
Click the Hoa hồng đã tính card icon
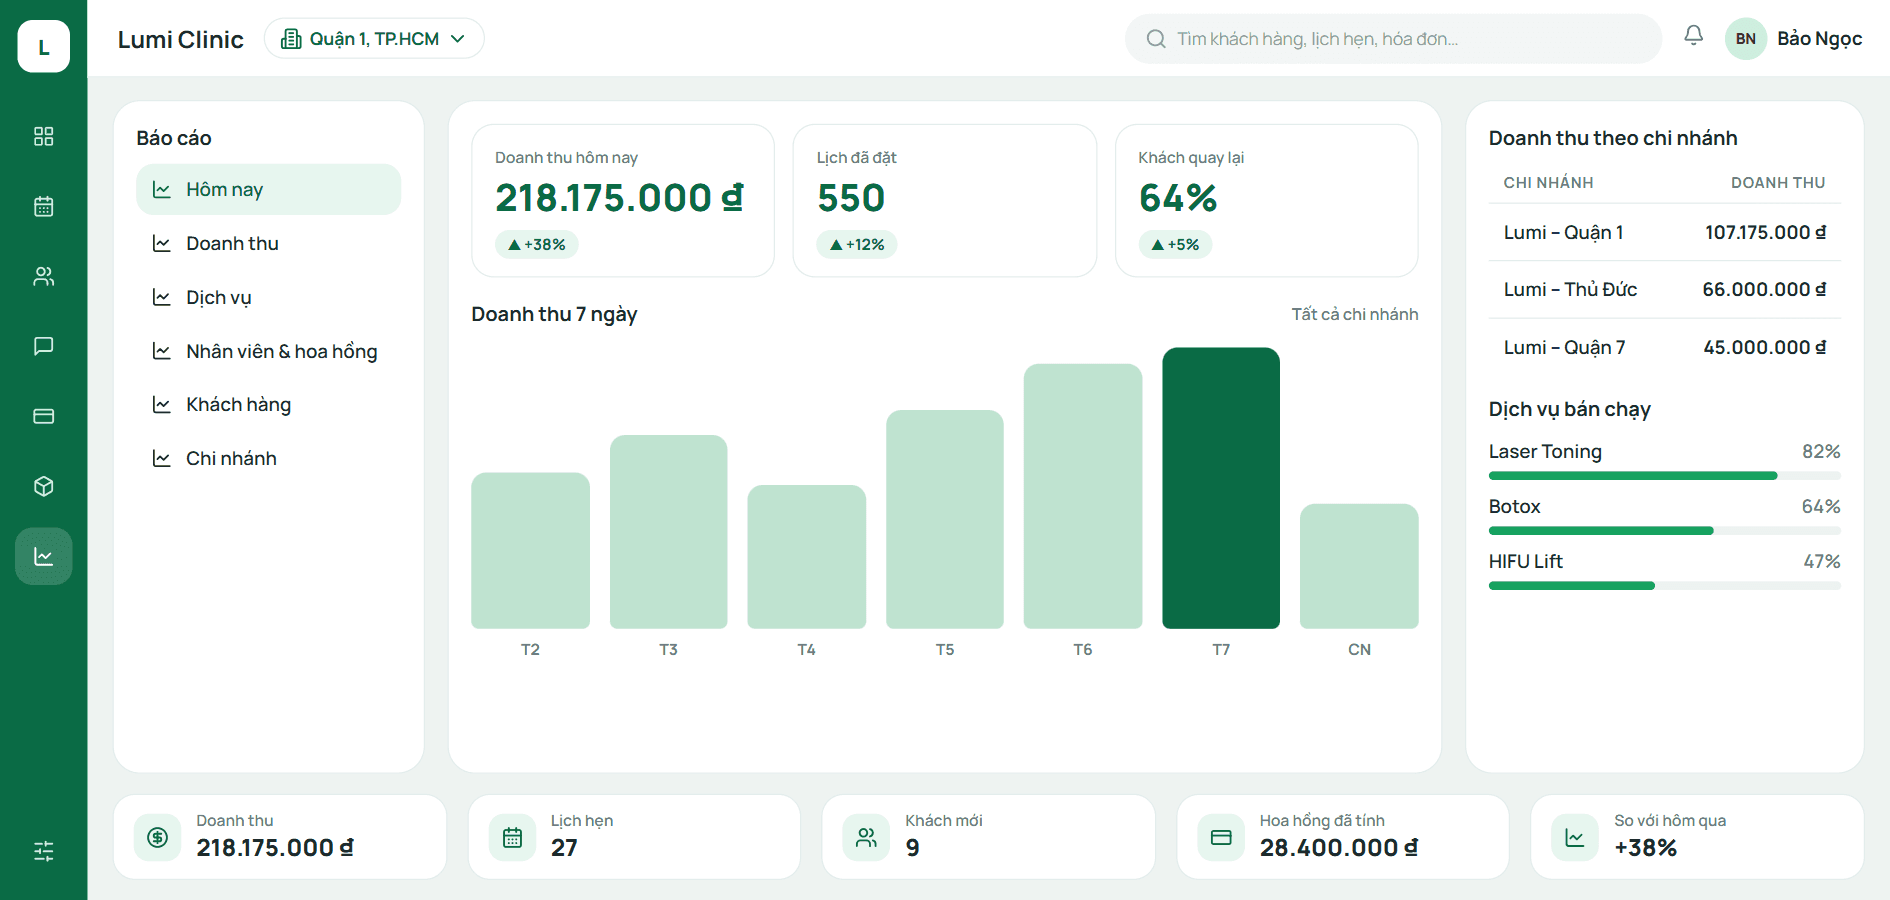click(x=1221, y=838)
